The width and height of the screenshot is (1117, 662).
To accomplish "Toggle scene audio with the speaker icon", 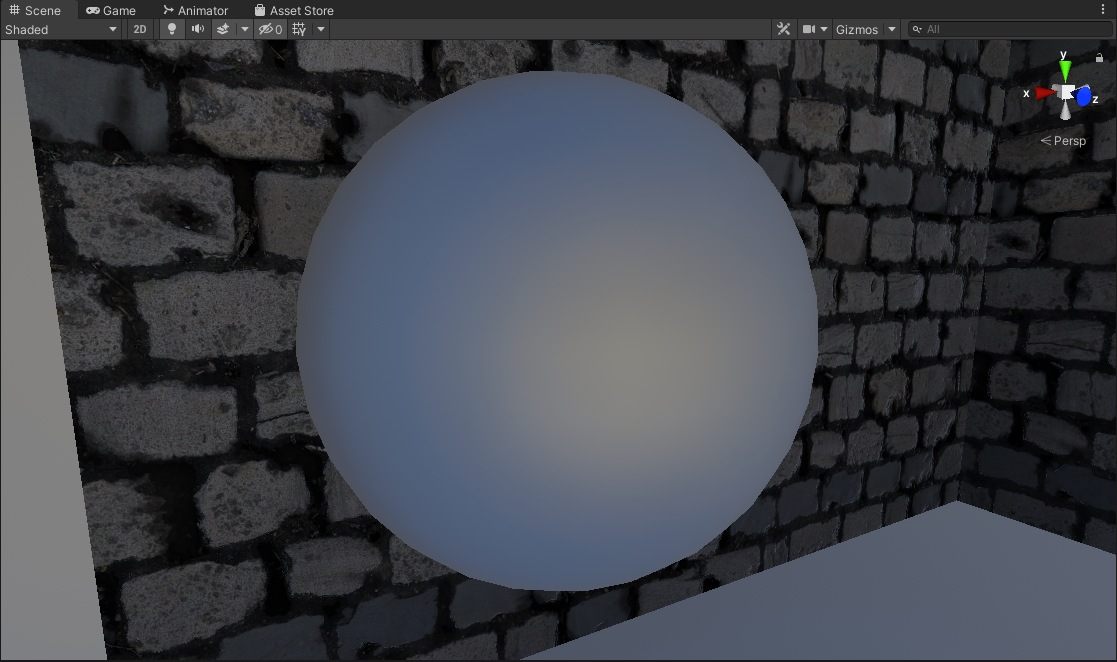I will pos(198,29).
